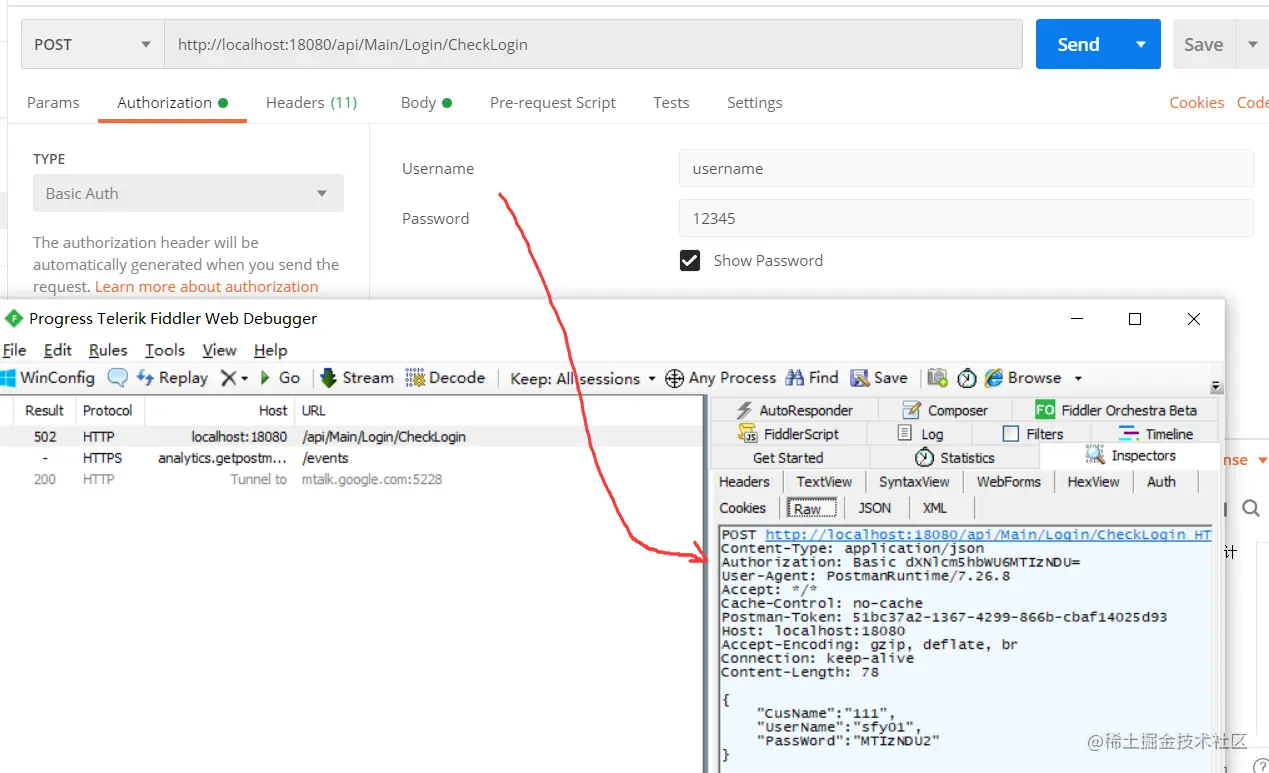Select the Cookies inspector tab
Image resolution: width=1269 pixels, height=773 pixels.
[x=742, y=508]
